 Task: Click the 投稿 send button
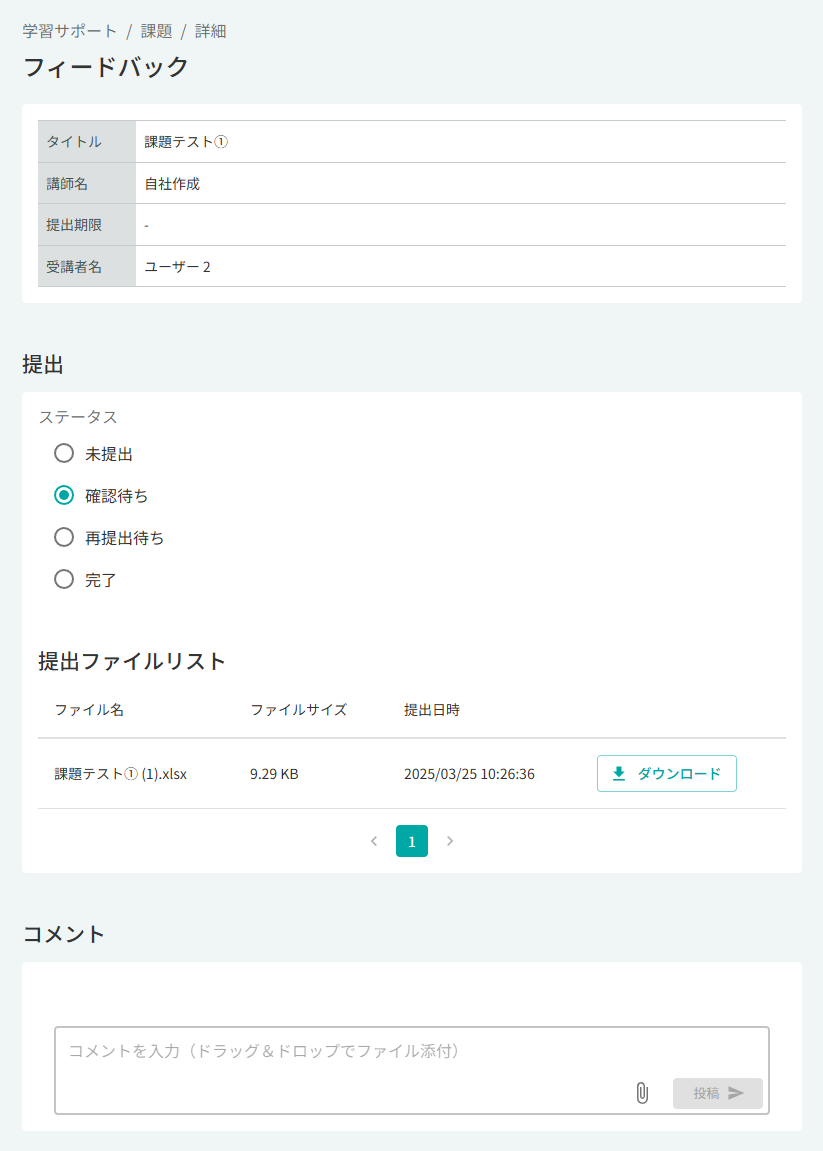pos(717,1093)
